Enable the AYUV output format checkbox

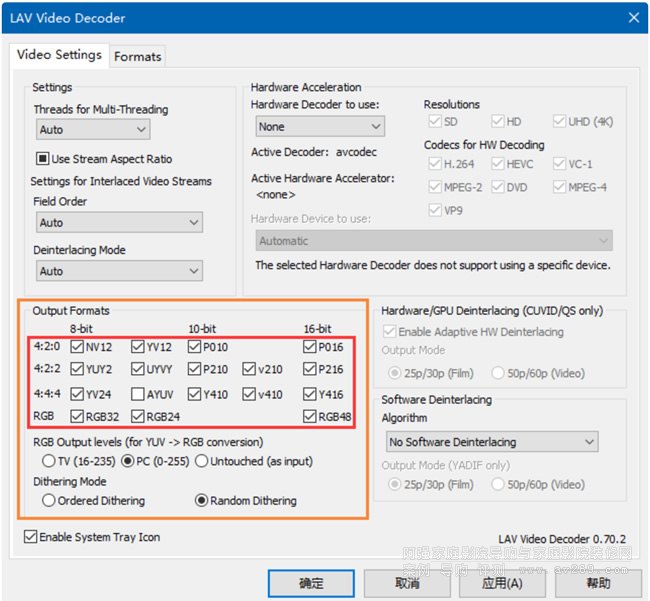[137, 394]
